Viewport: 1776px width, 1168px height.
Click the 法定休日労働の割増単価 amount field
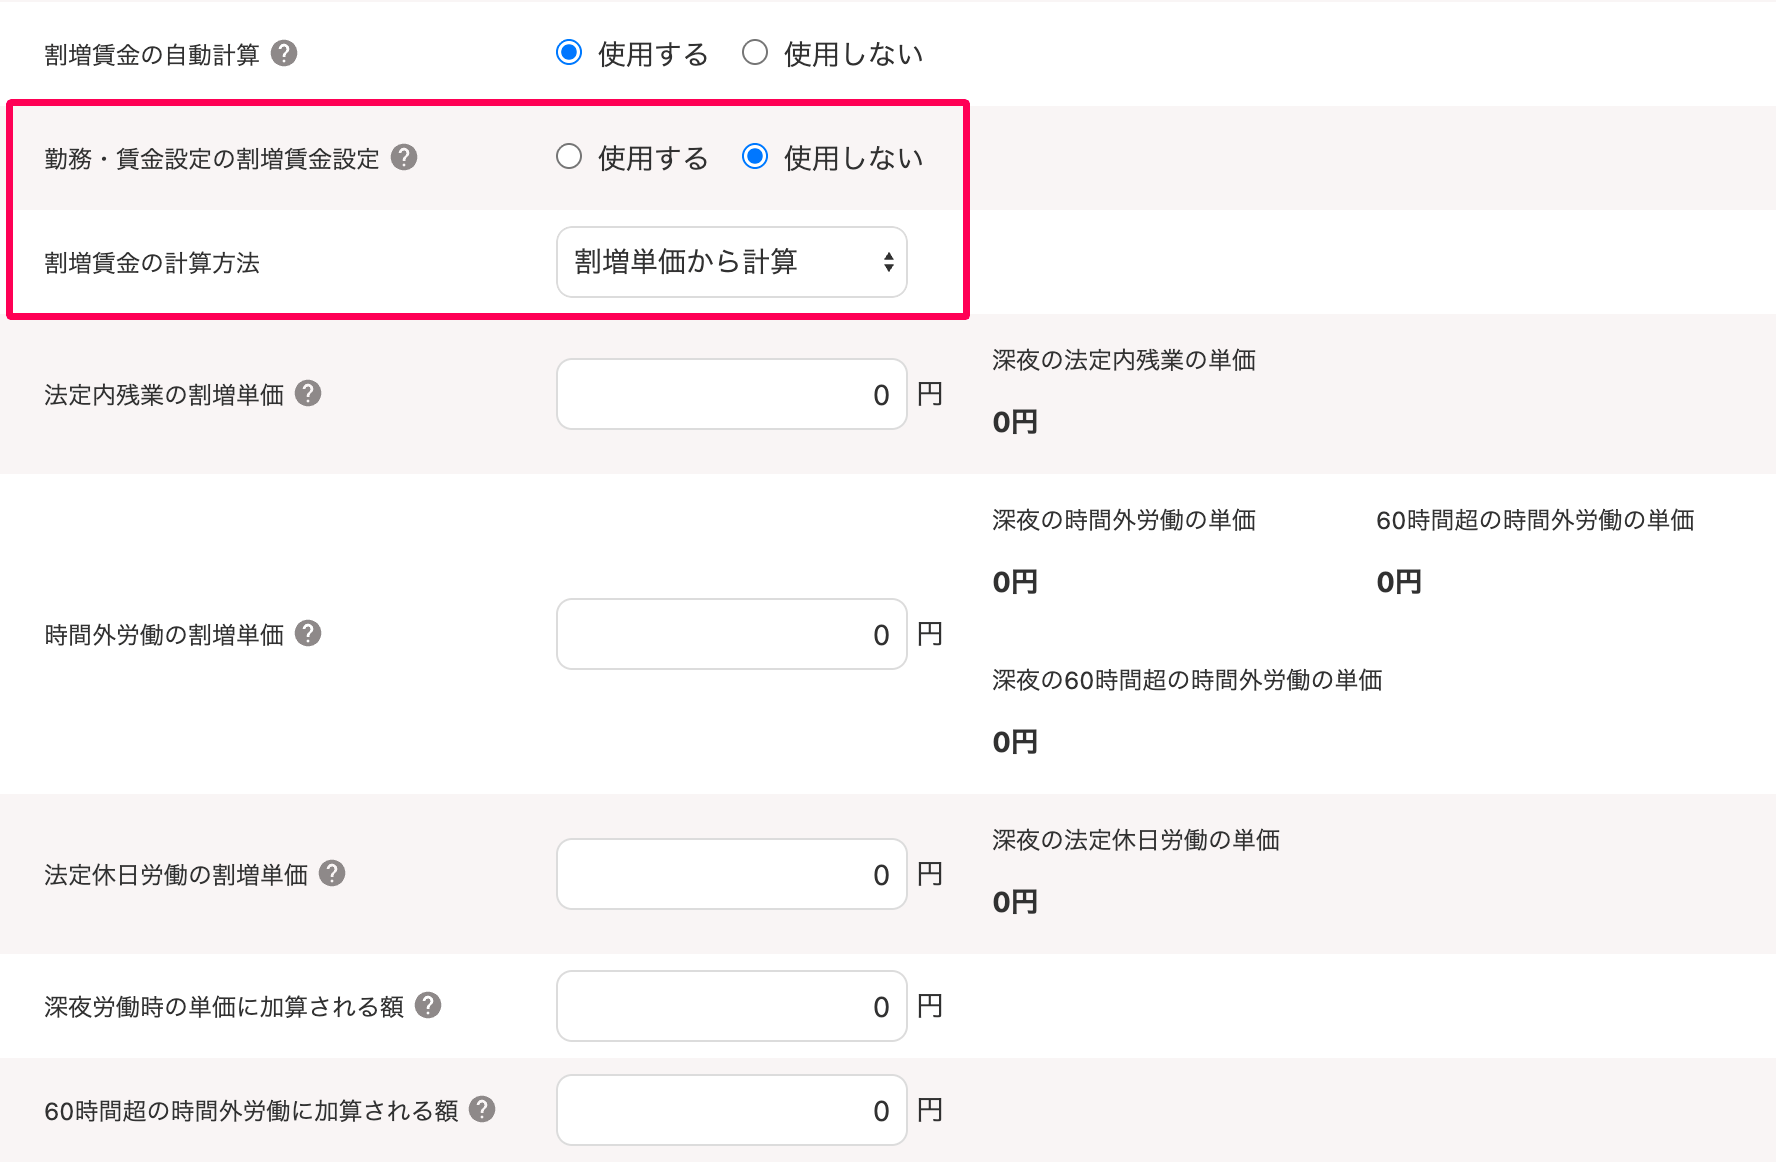(732, 874)
